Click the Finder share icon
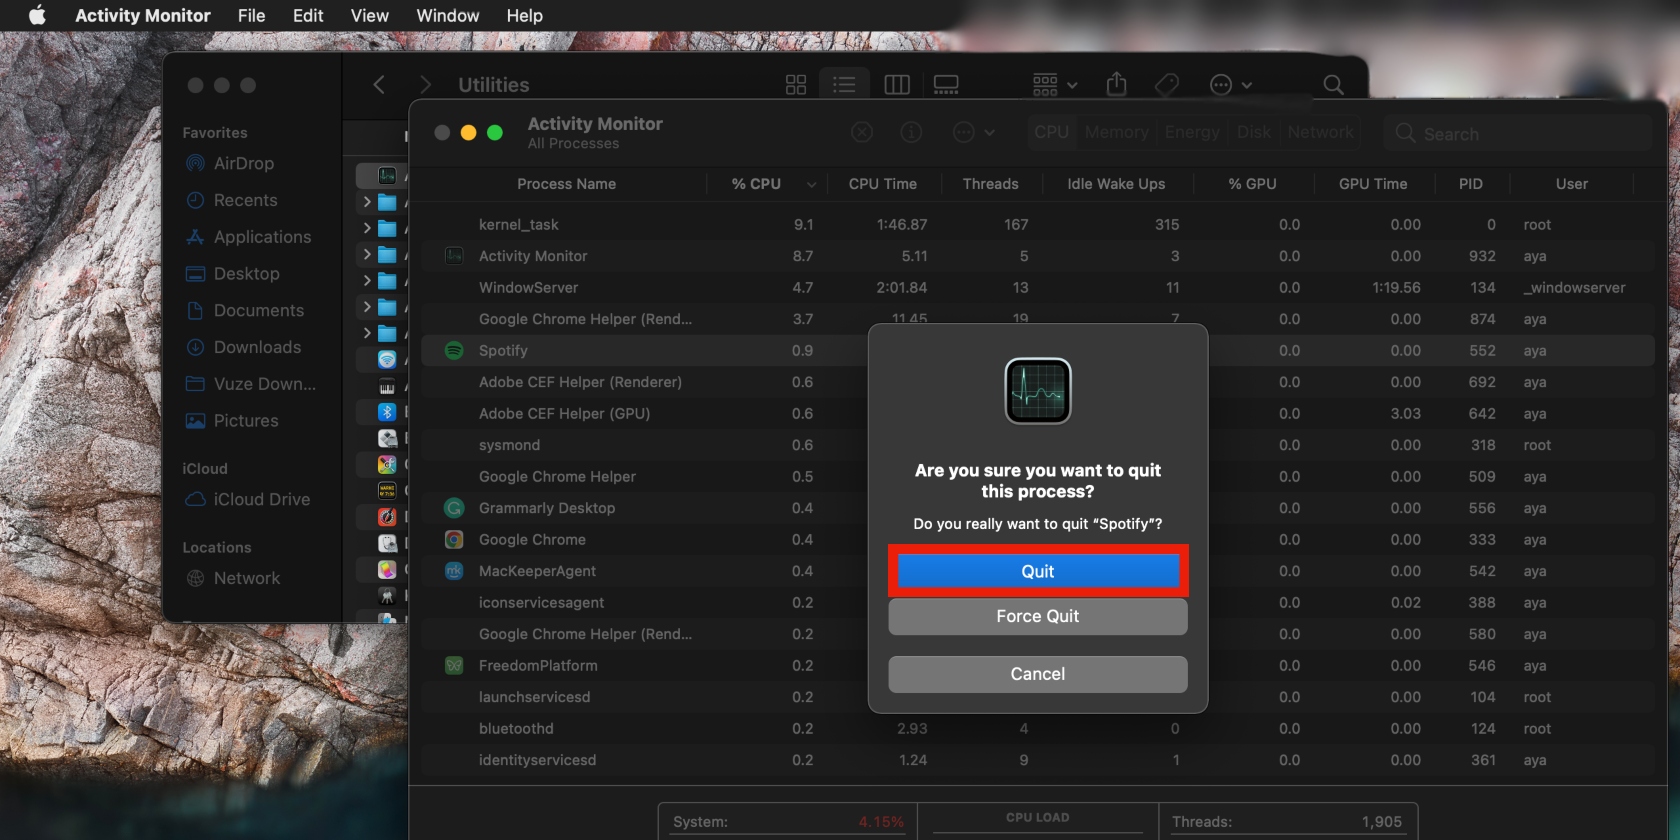Image resolution: width=1680 pixels, height=840 pixels. click(1117, 85)
